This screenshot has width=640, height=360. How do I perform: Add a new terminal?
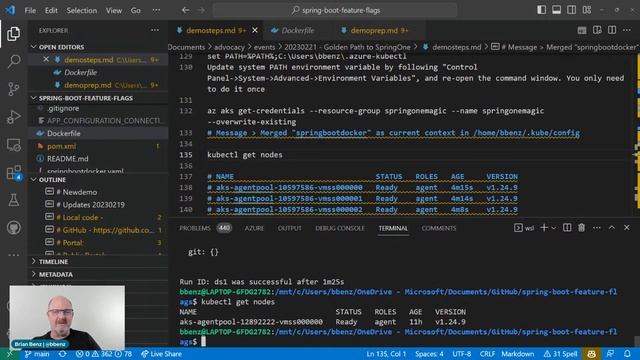pos(544,228)
